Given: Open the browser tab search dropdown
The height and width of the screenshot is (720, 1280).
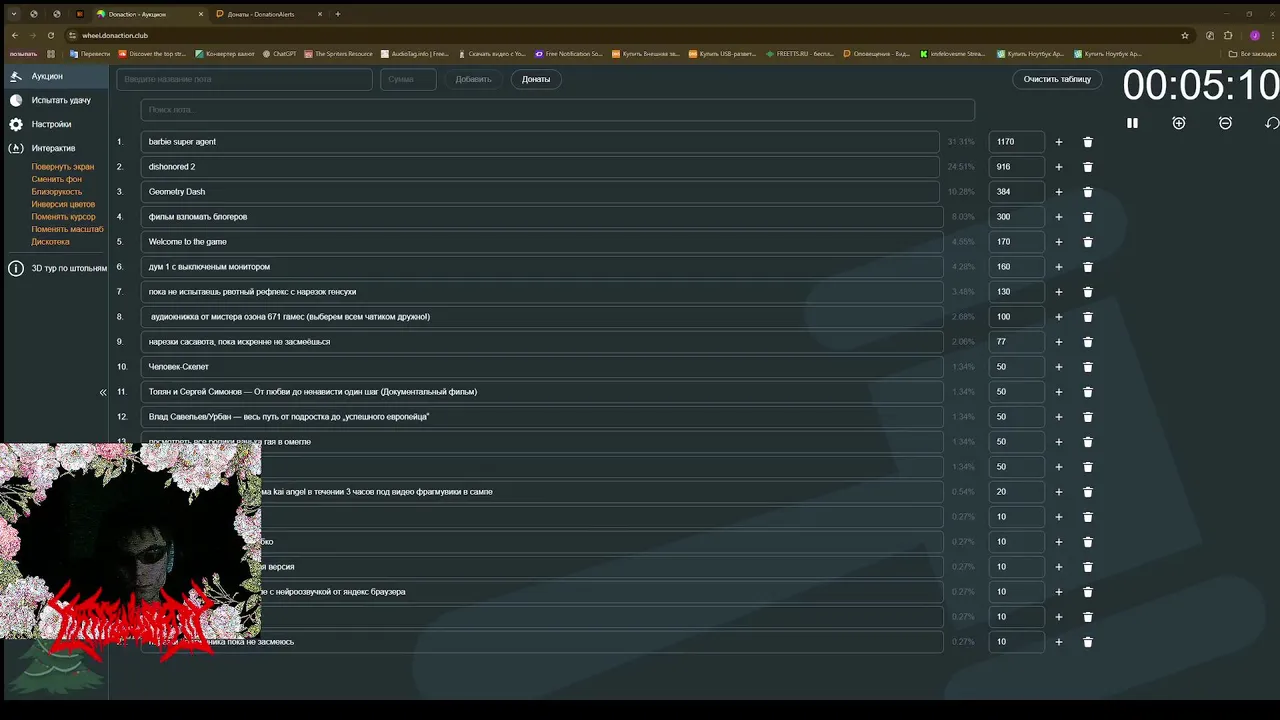Looking at the screenshot, I should coord(13,14).
